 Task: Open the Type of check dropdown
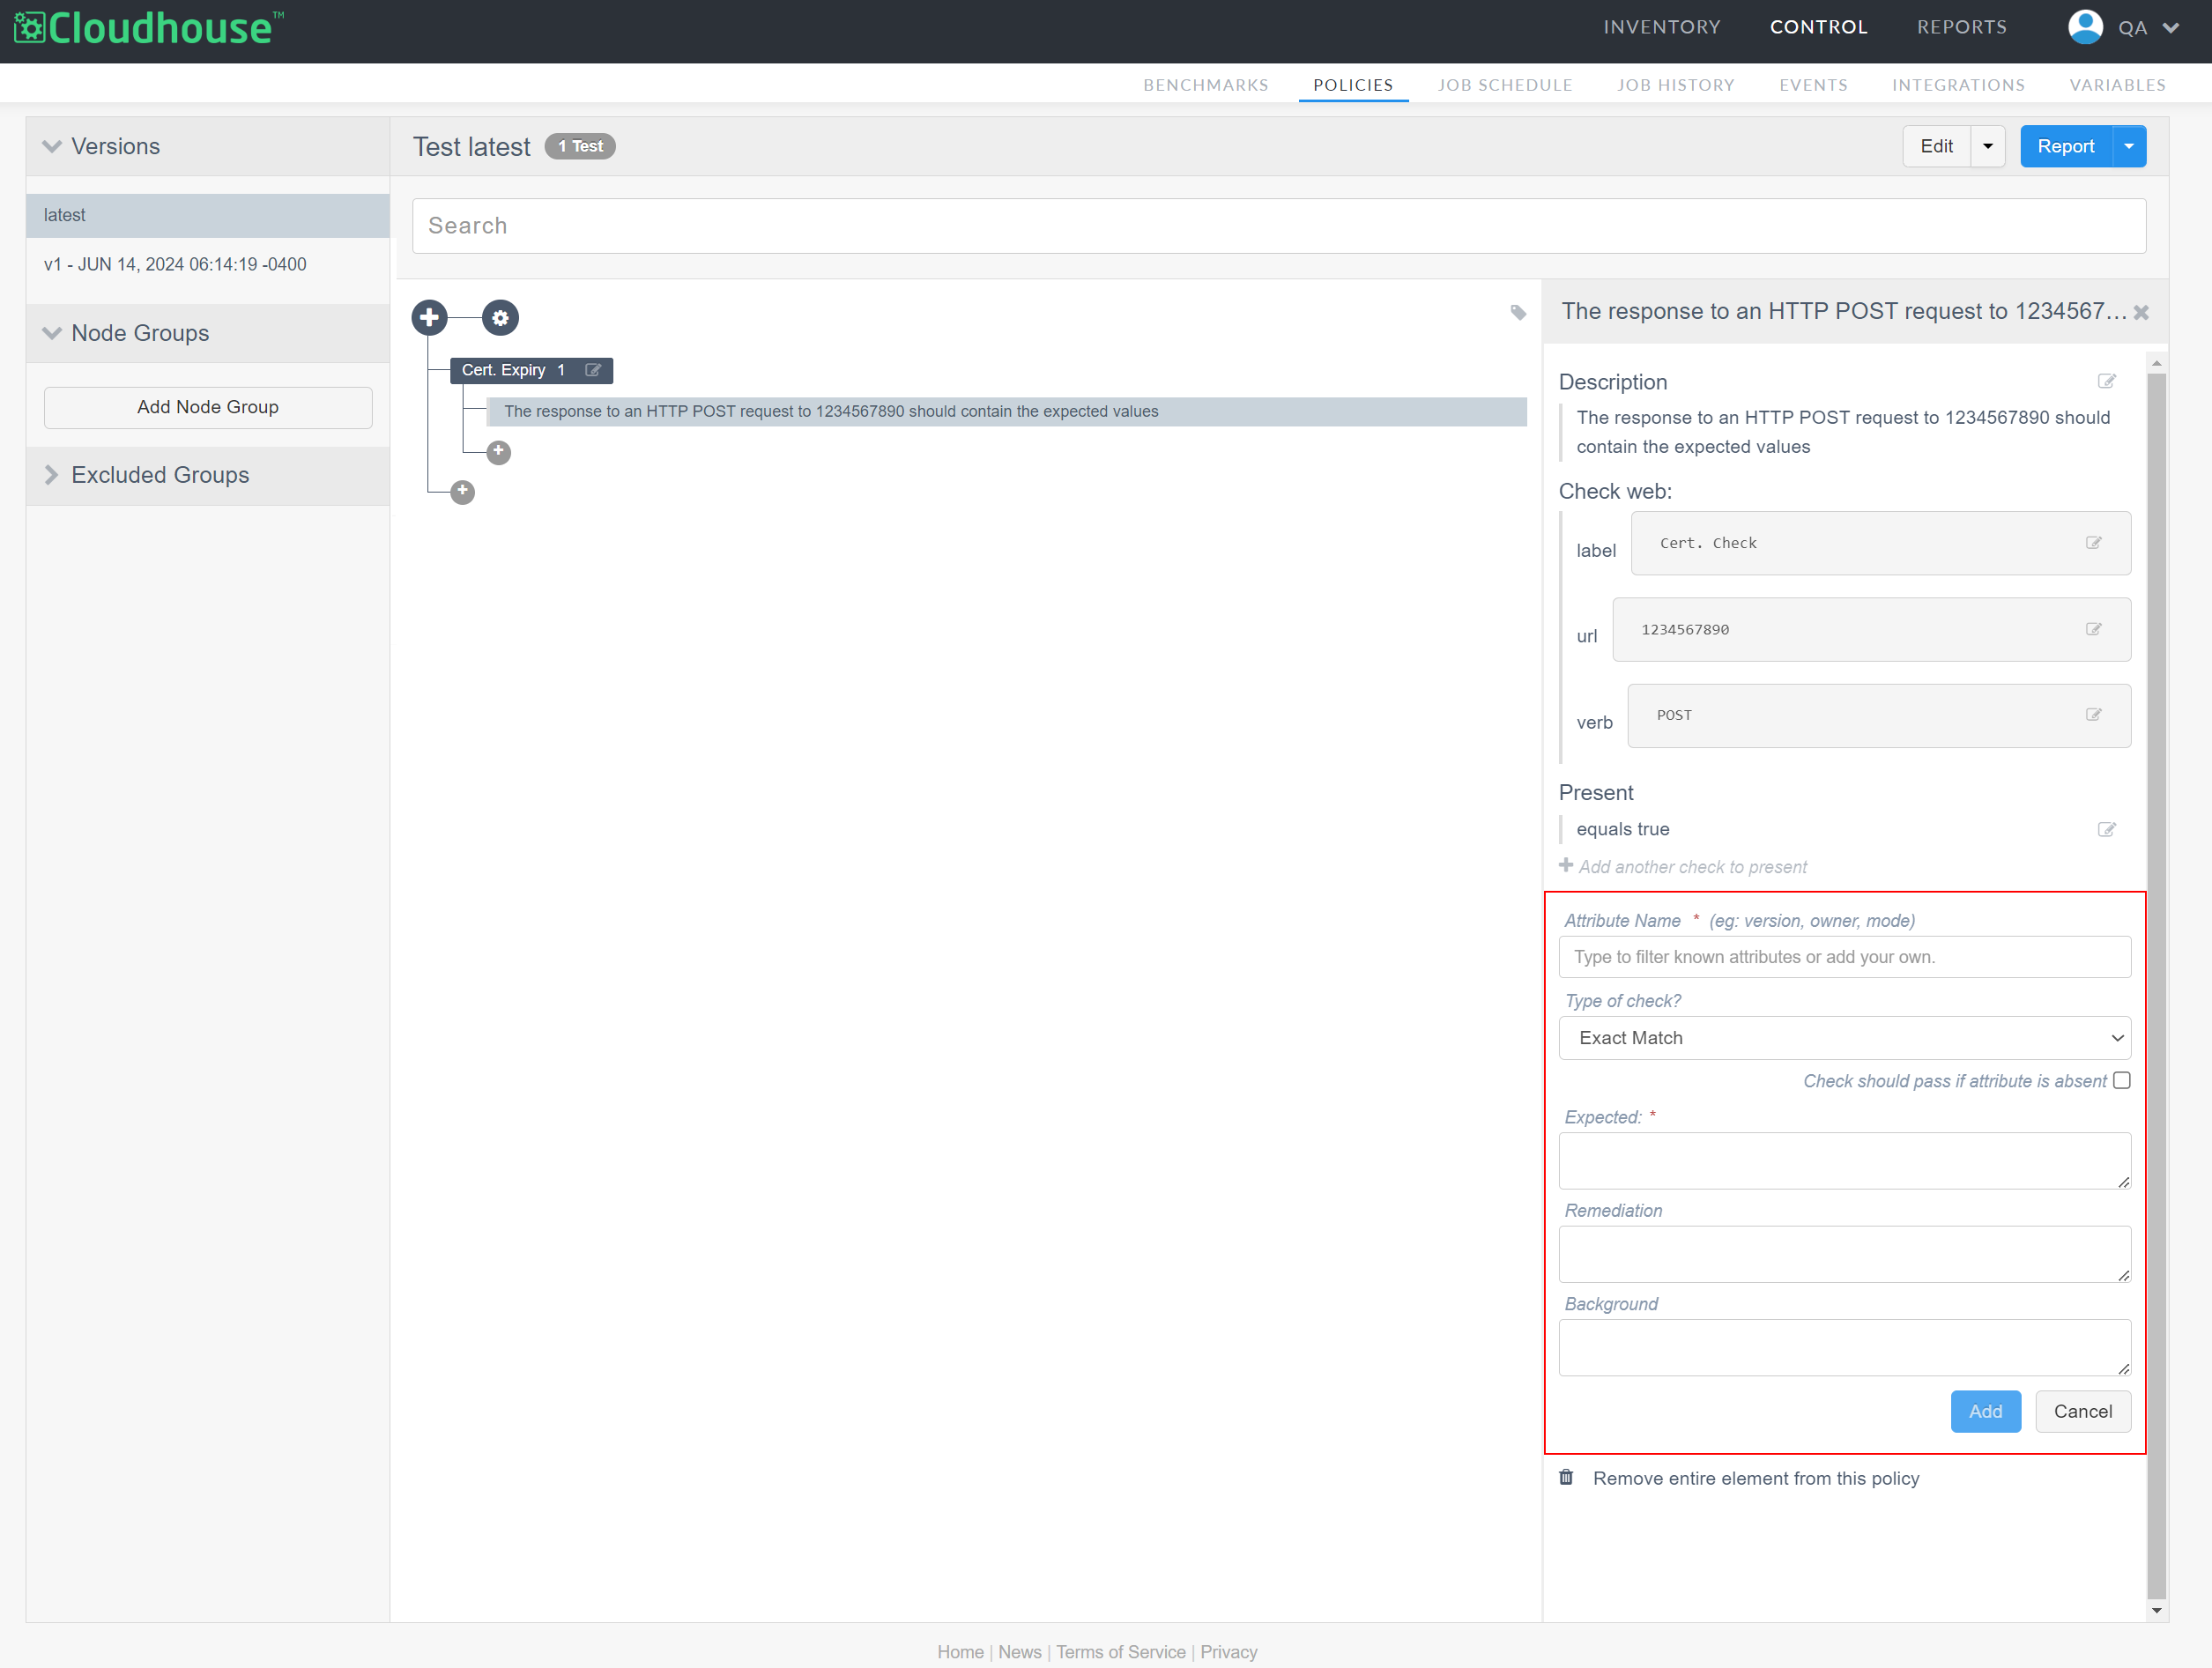coord(1844,1038)
